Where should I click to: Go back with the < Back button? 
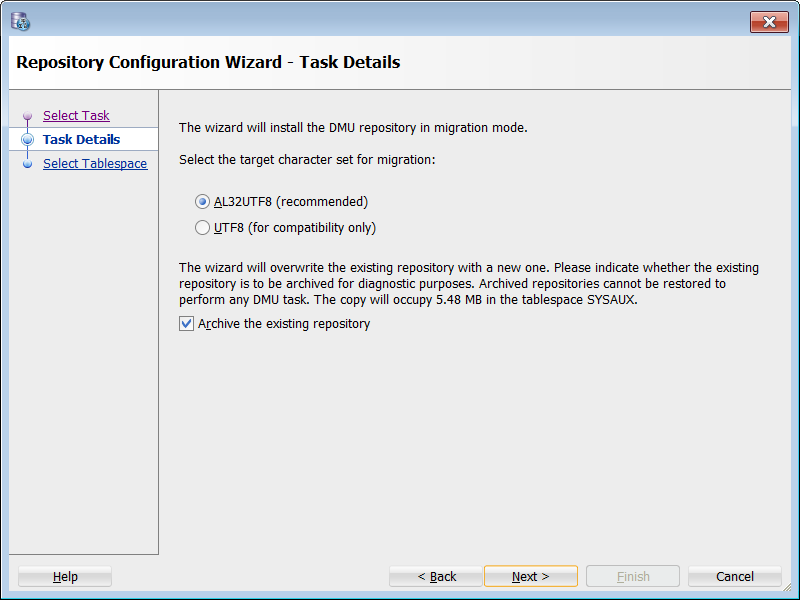click(x=436, y=577)
